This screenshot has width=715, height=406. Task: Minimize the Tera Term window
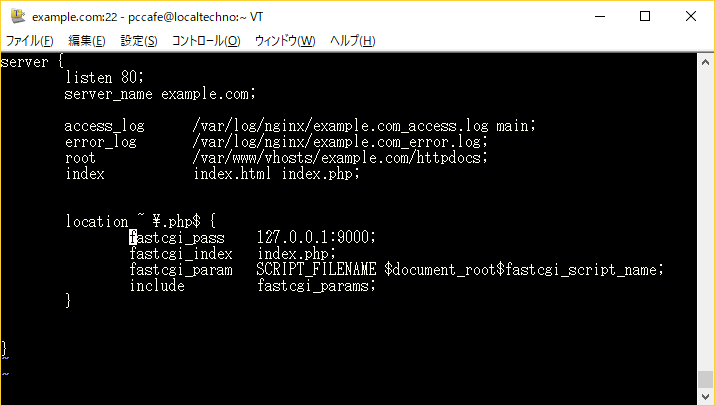pyautogui.click(x=600, y=16)
